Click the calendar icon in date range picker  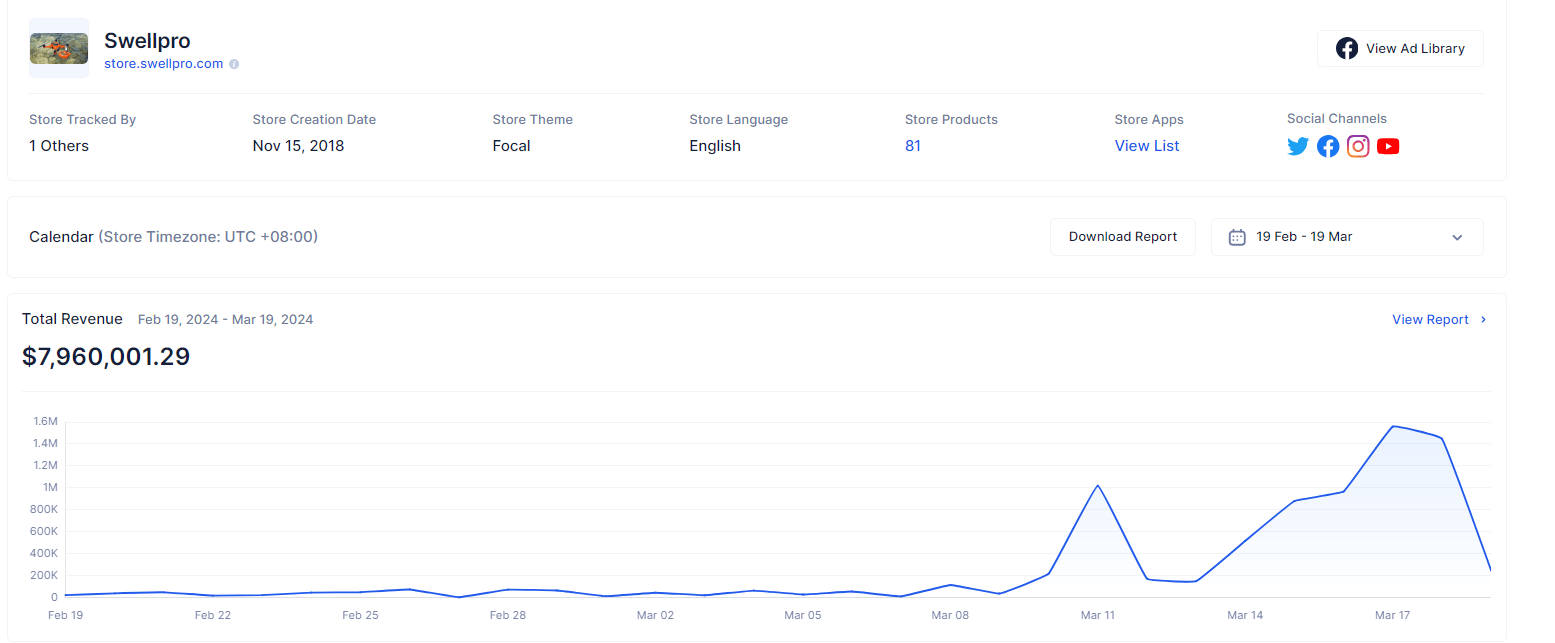coord(1237,237)
